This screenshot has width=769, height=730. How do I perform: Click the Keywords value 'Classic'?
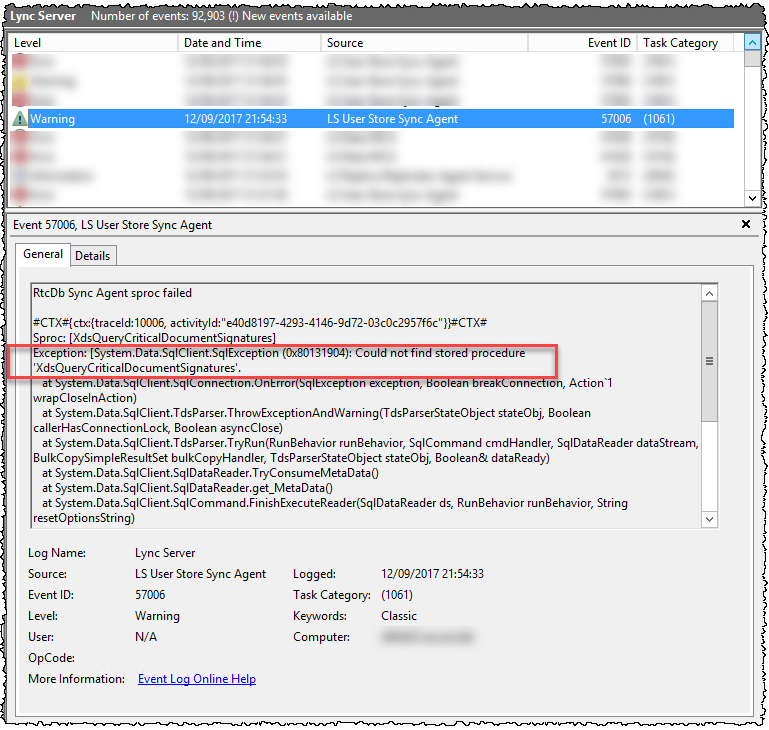pyautogui.click(x=399, y=616)
